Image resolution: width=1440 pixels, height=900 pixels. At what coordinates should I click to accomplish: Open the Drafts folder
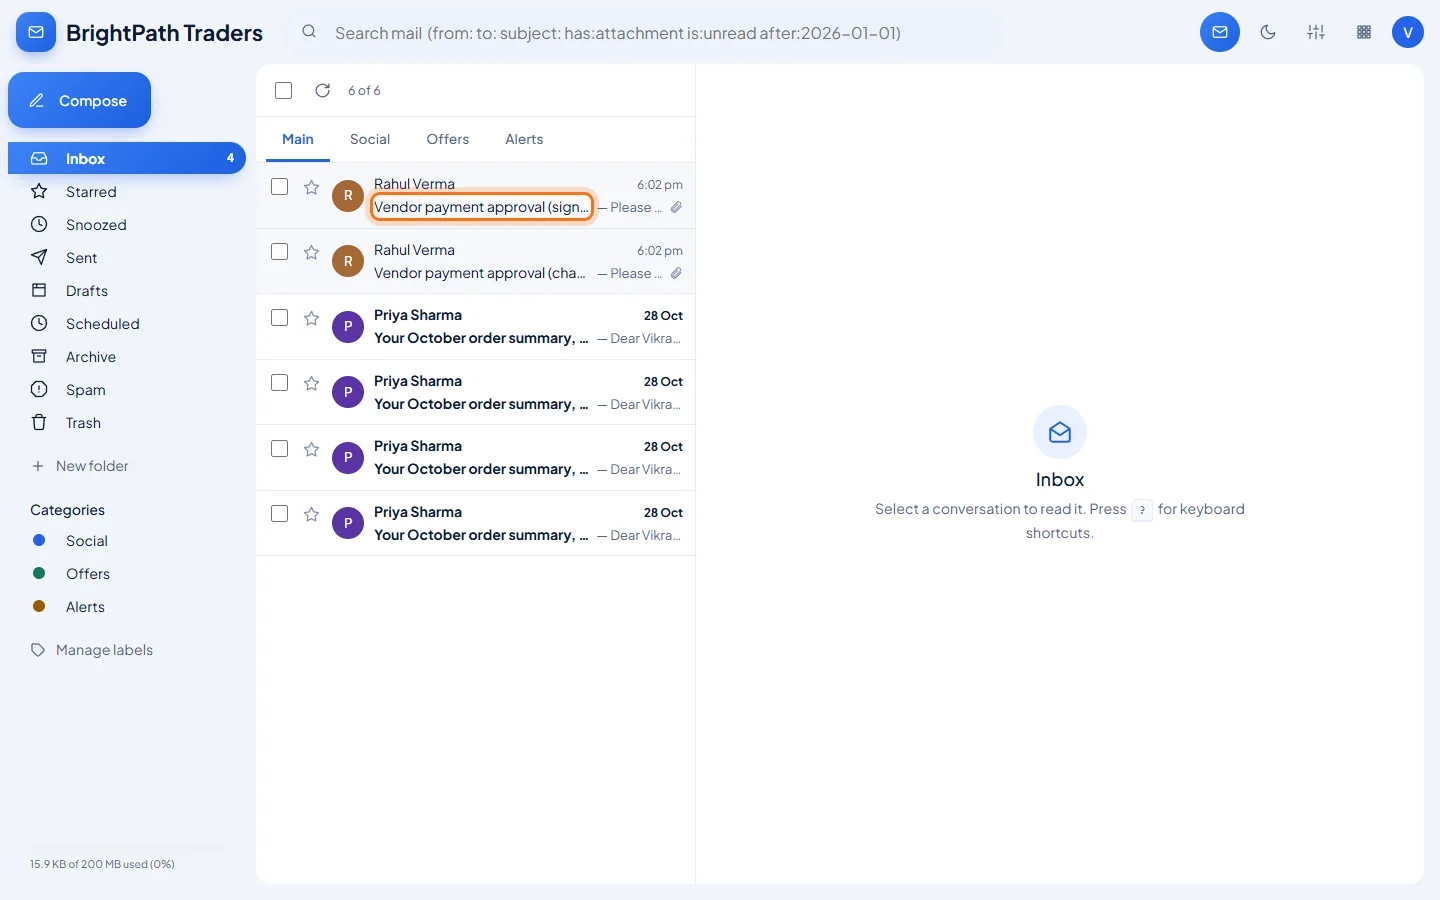[x=127, y=291]
